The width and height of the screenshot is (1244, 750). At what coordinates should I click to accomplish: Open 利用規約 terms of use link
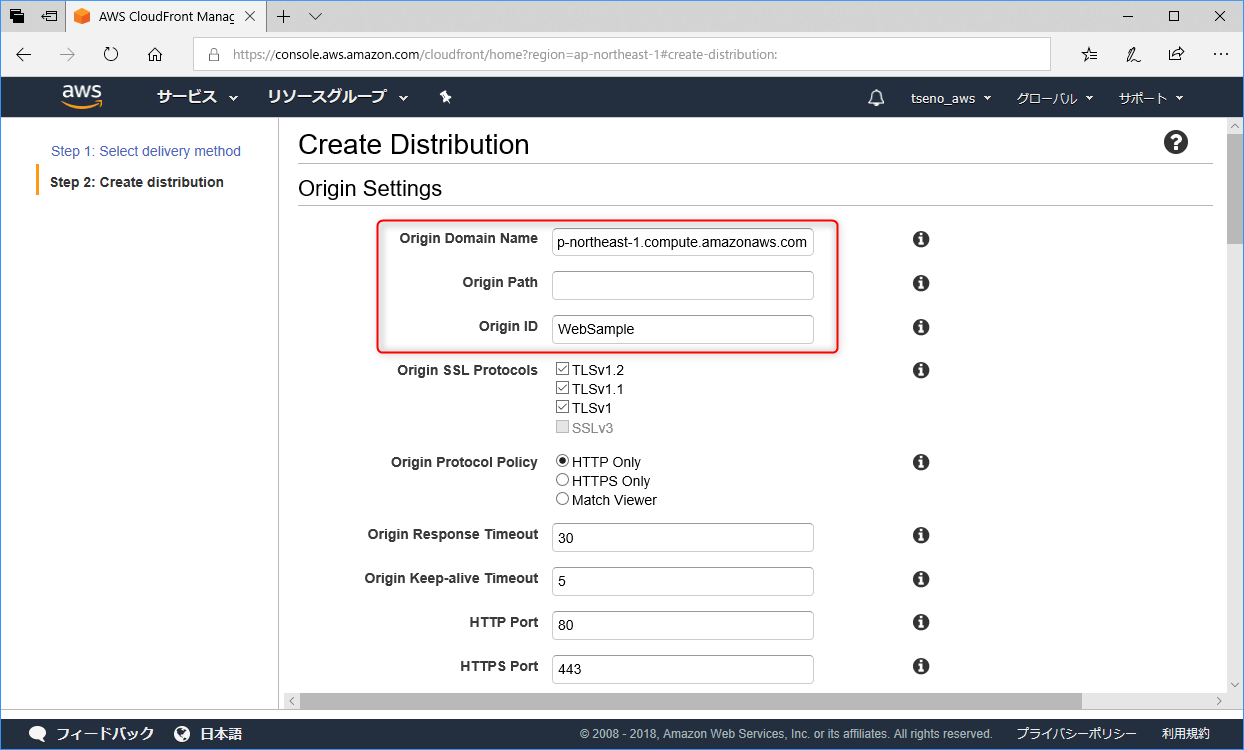1186,734
